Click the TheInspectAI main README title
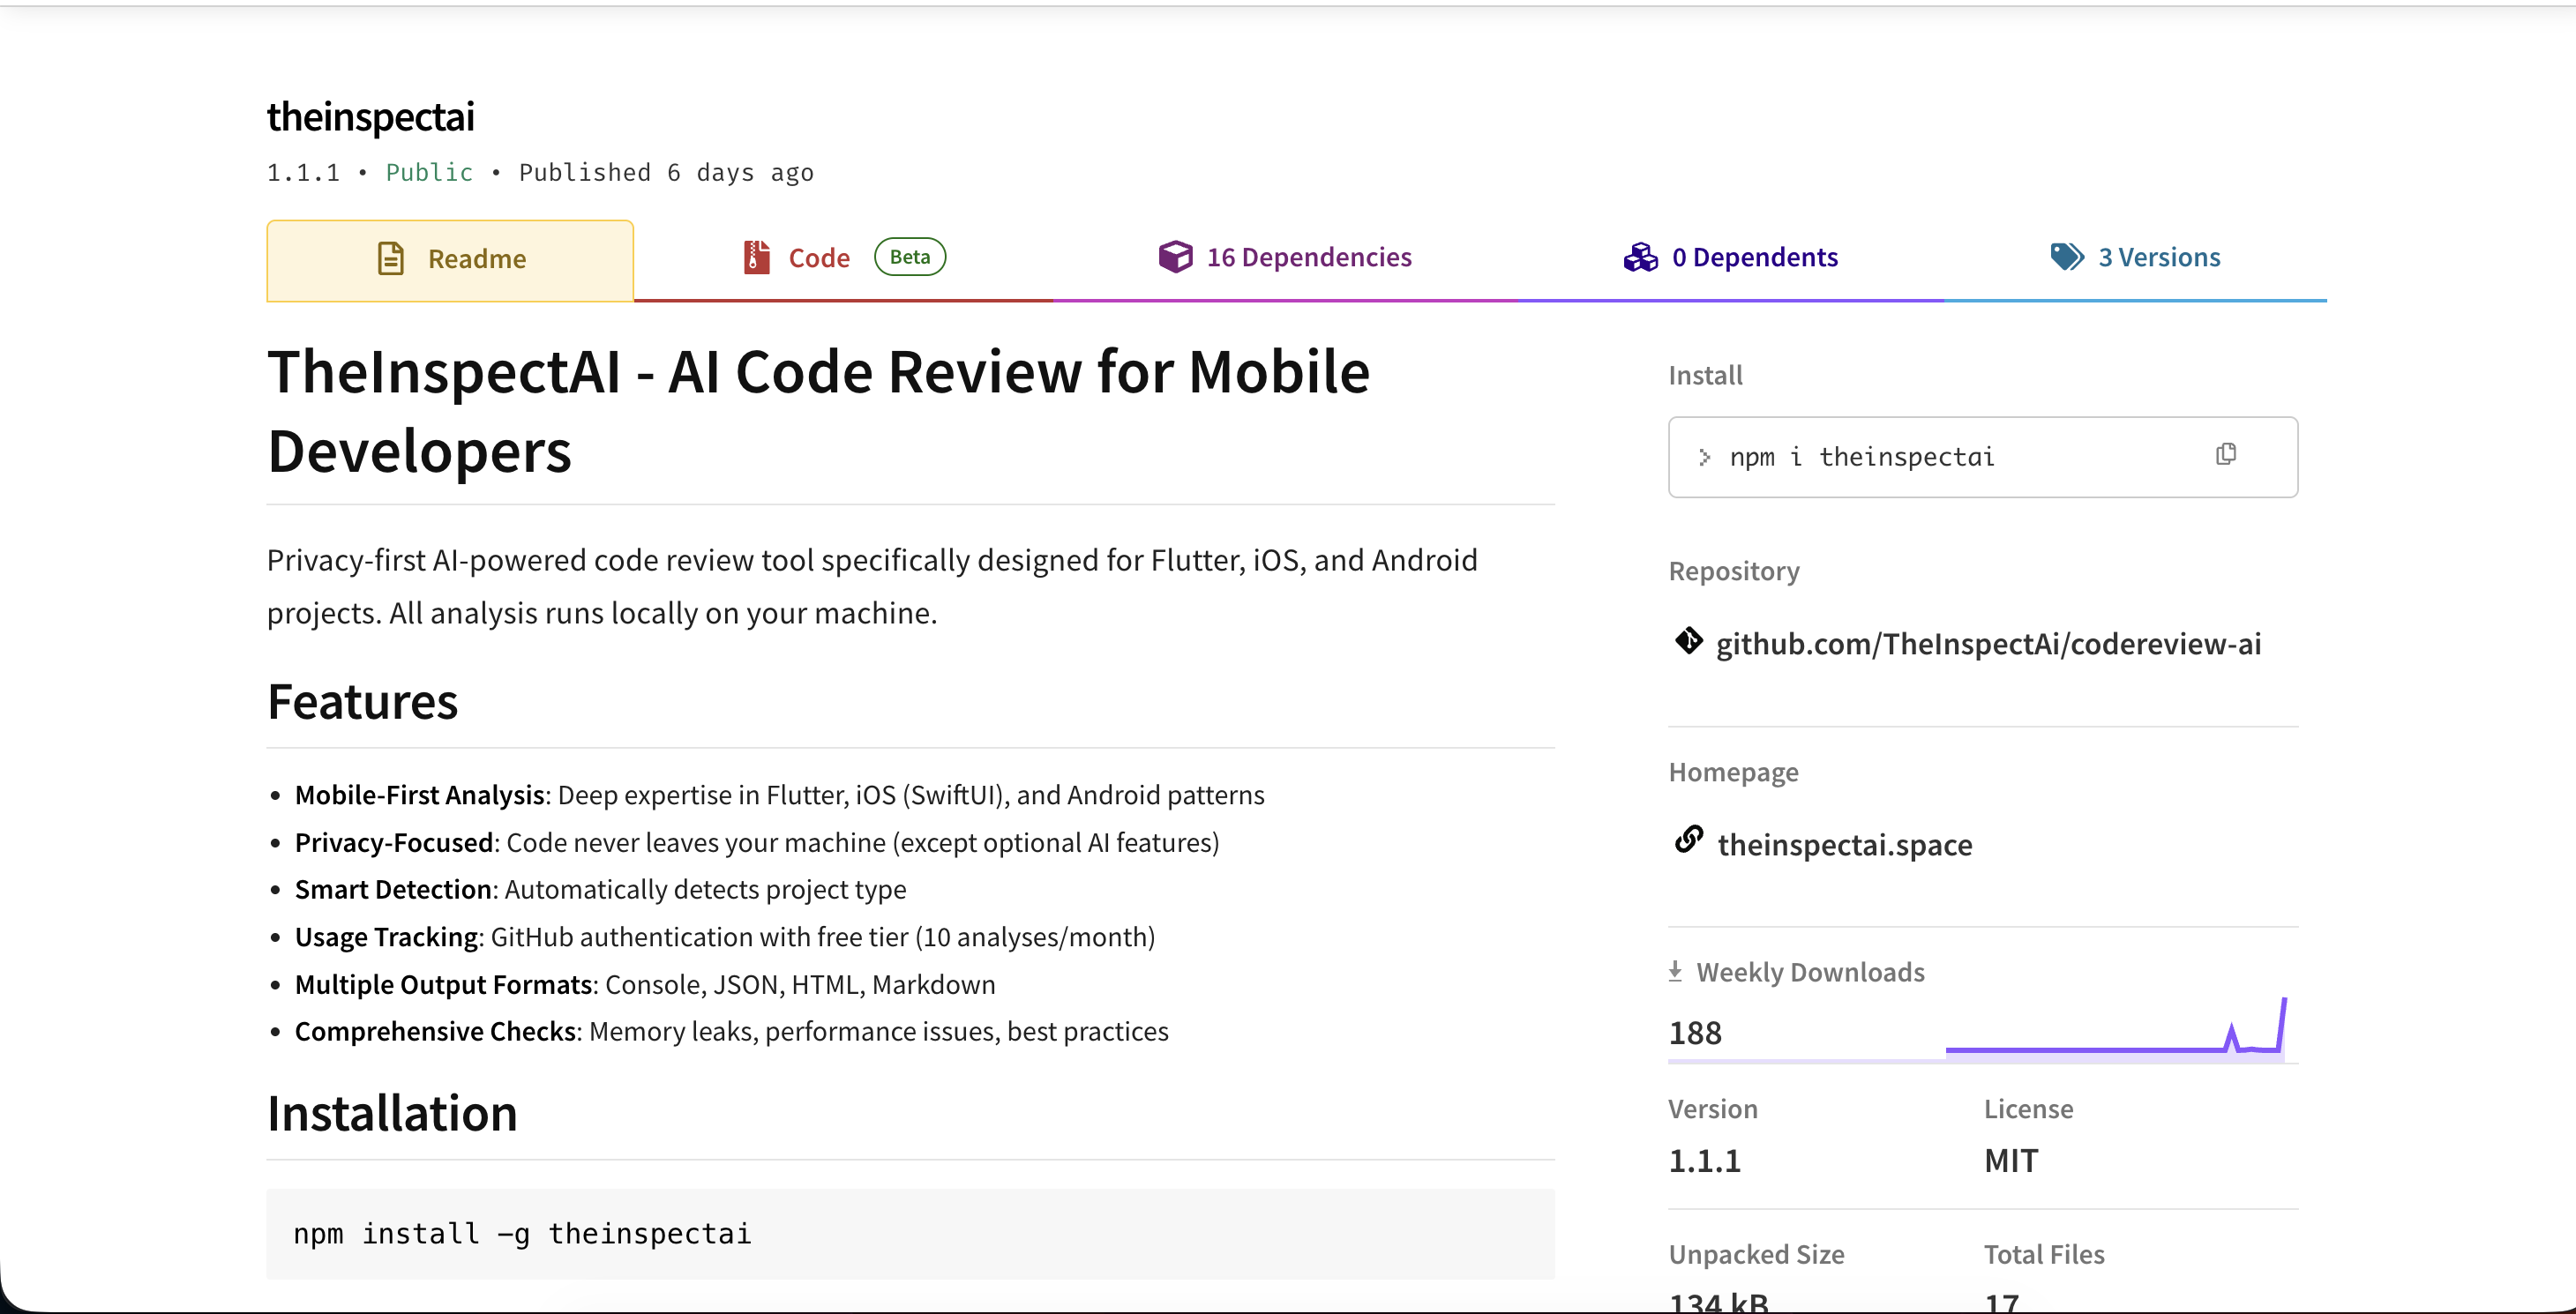Image resolution: width=2576 pixels, height=1314 pixels. 818,411
